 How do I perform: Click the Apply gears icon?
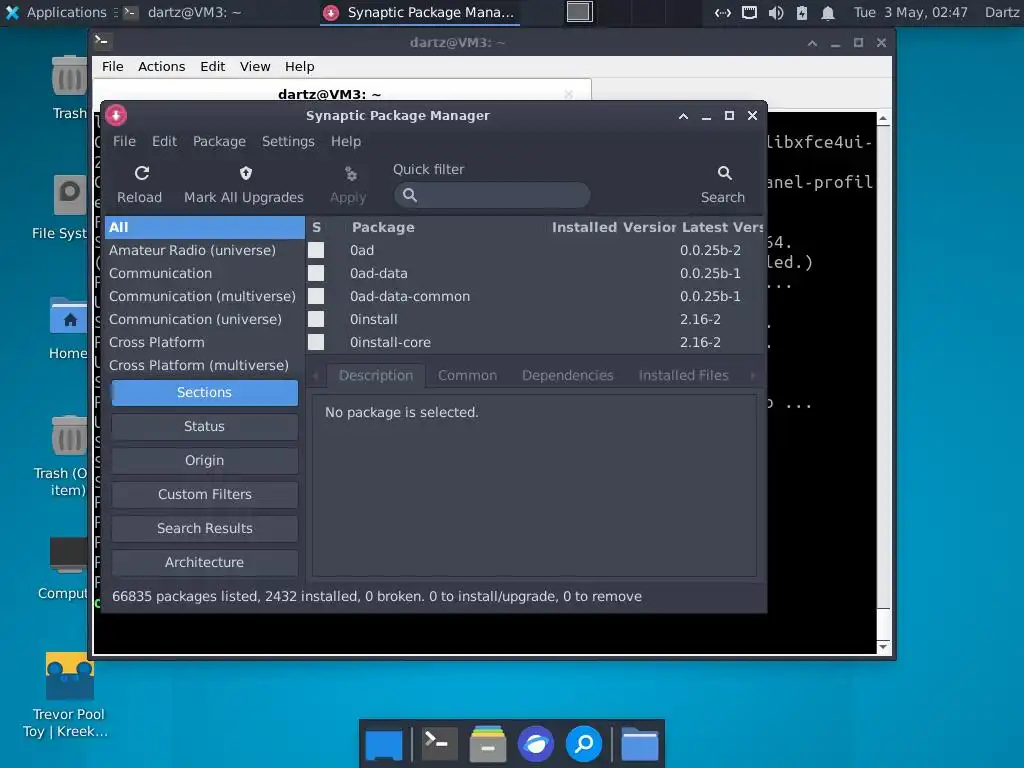pyautogui.click(x=351, y=174)
